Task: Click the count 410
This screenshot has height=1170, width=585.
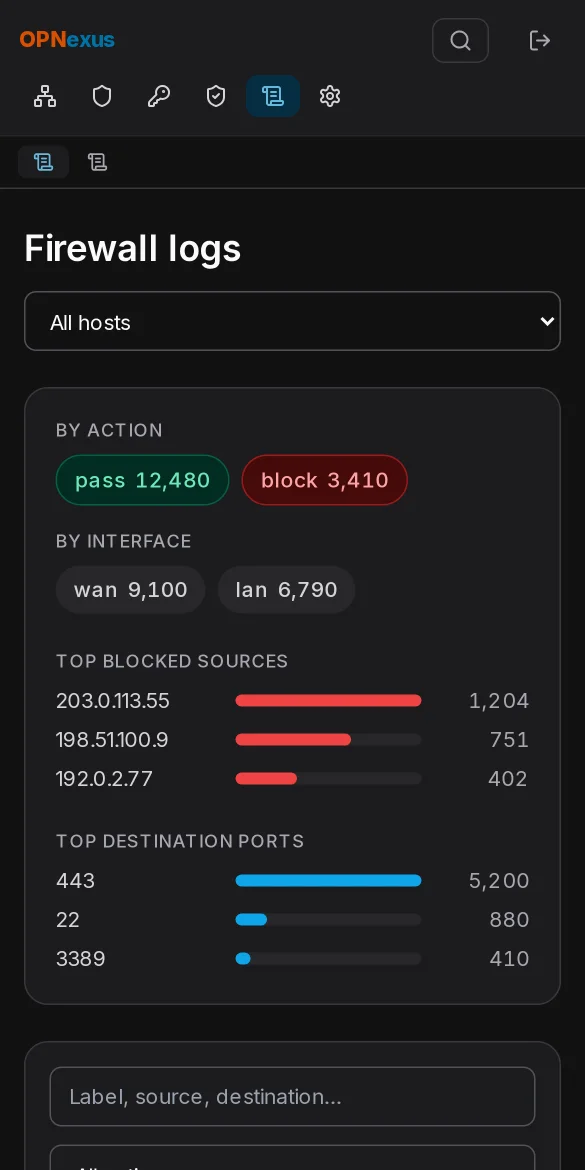Action: pyautogui.click(x=510, y=958)
